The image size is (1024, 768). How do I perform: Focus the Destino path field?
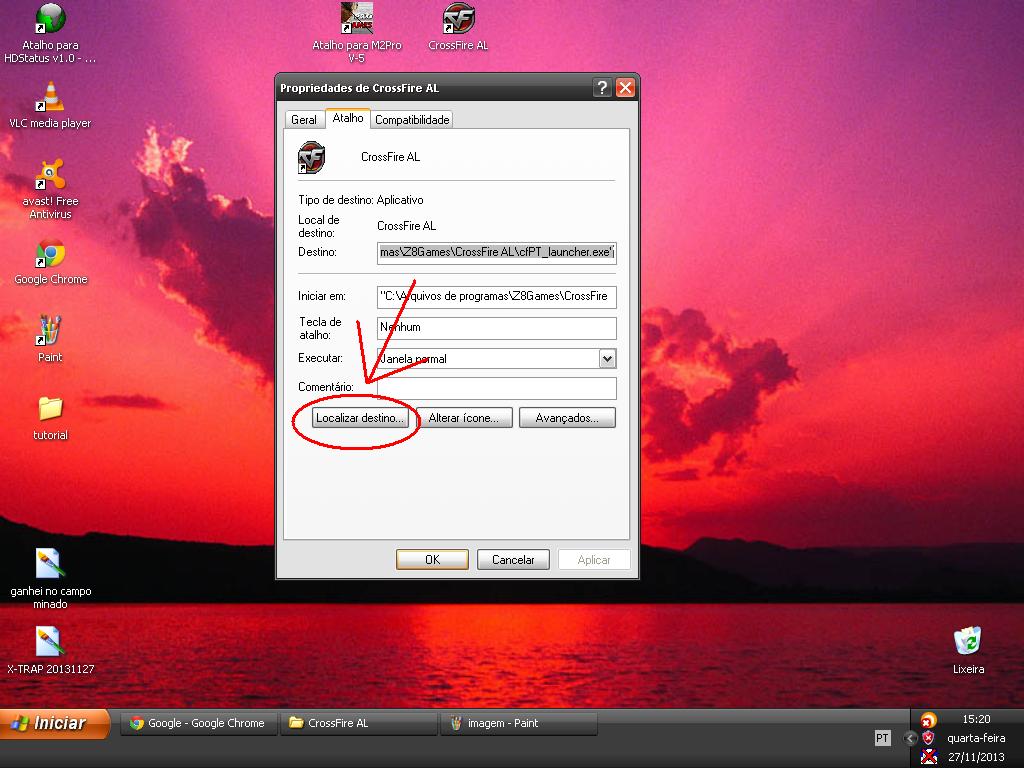point(497,253)
